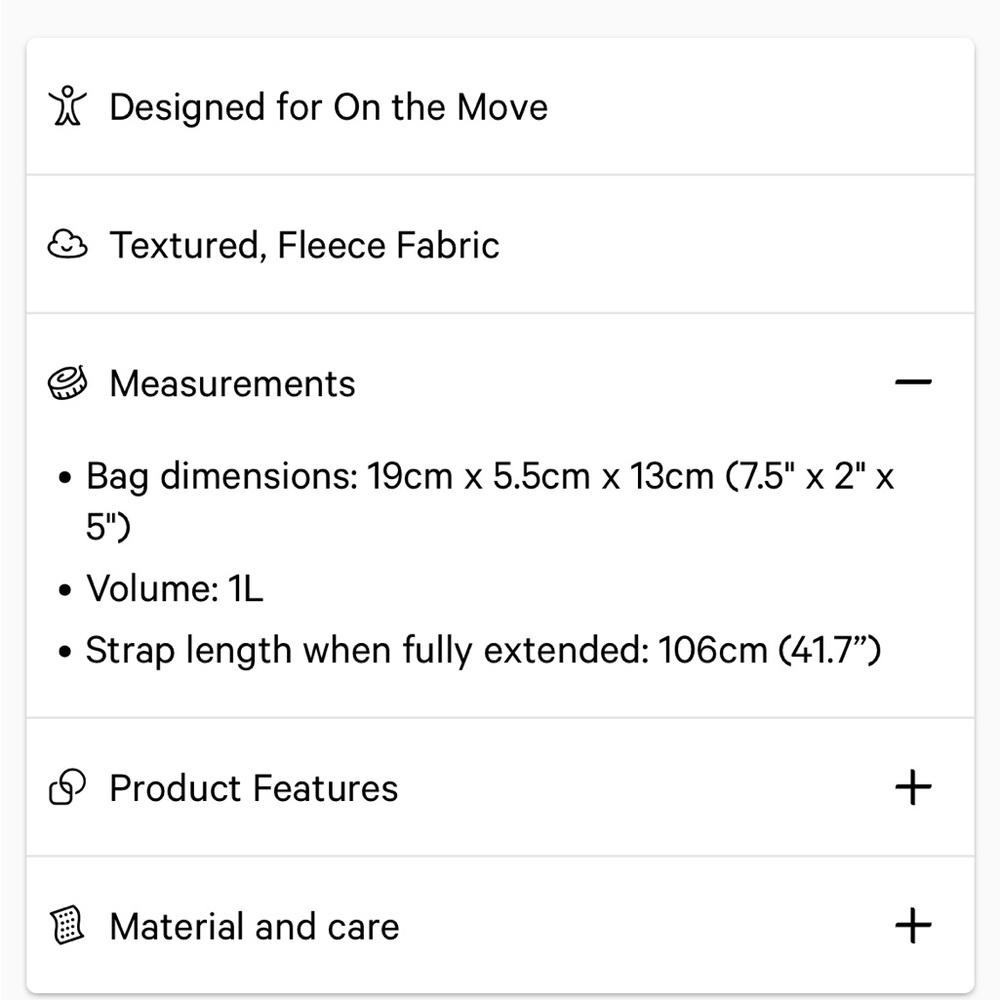Viewport: 1000px width, 1000px height.
Task: Click the Bag dimensions bullet text
Action: point(490,501)
